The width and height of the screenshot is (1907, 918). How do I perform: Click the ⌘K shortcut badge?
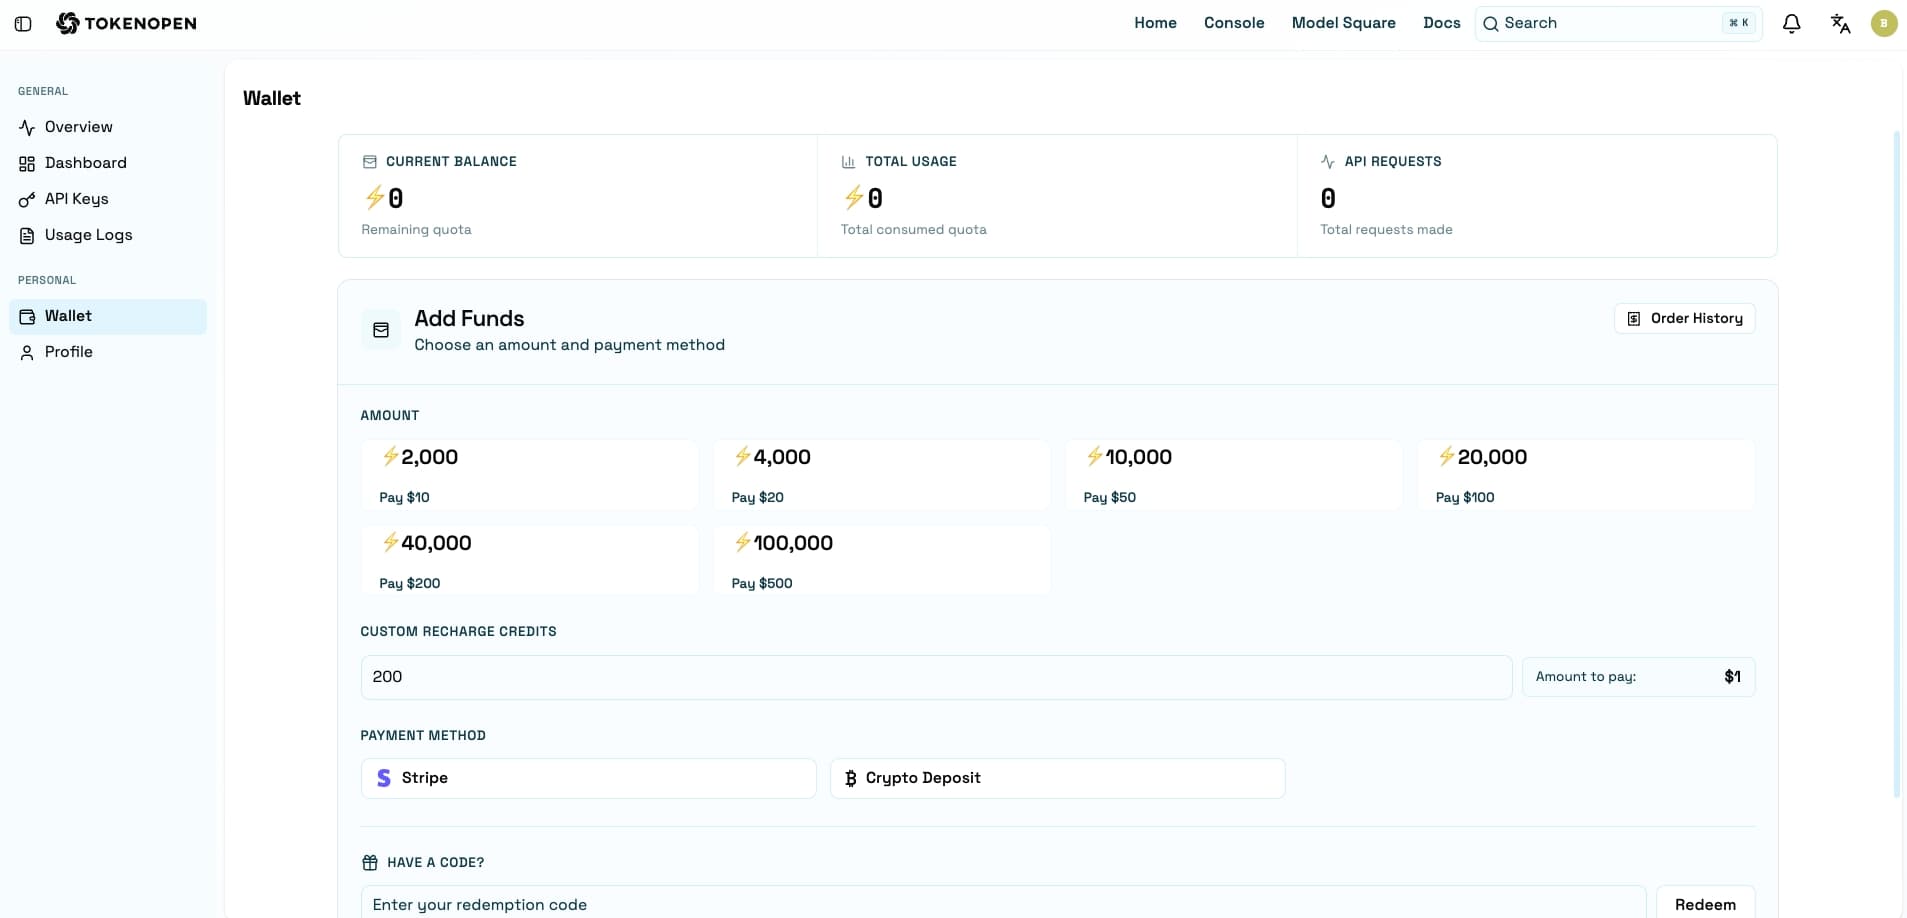pyautogui.click(x=1739, y=23)
